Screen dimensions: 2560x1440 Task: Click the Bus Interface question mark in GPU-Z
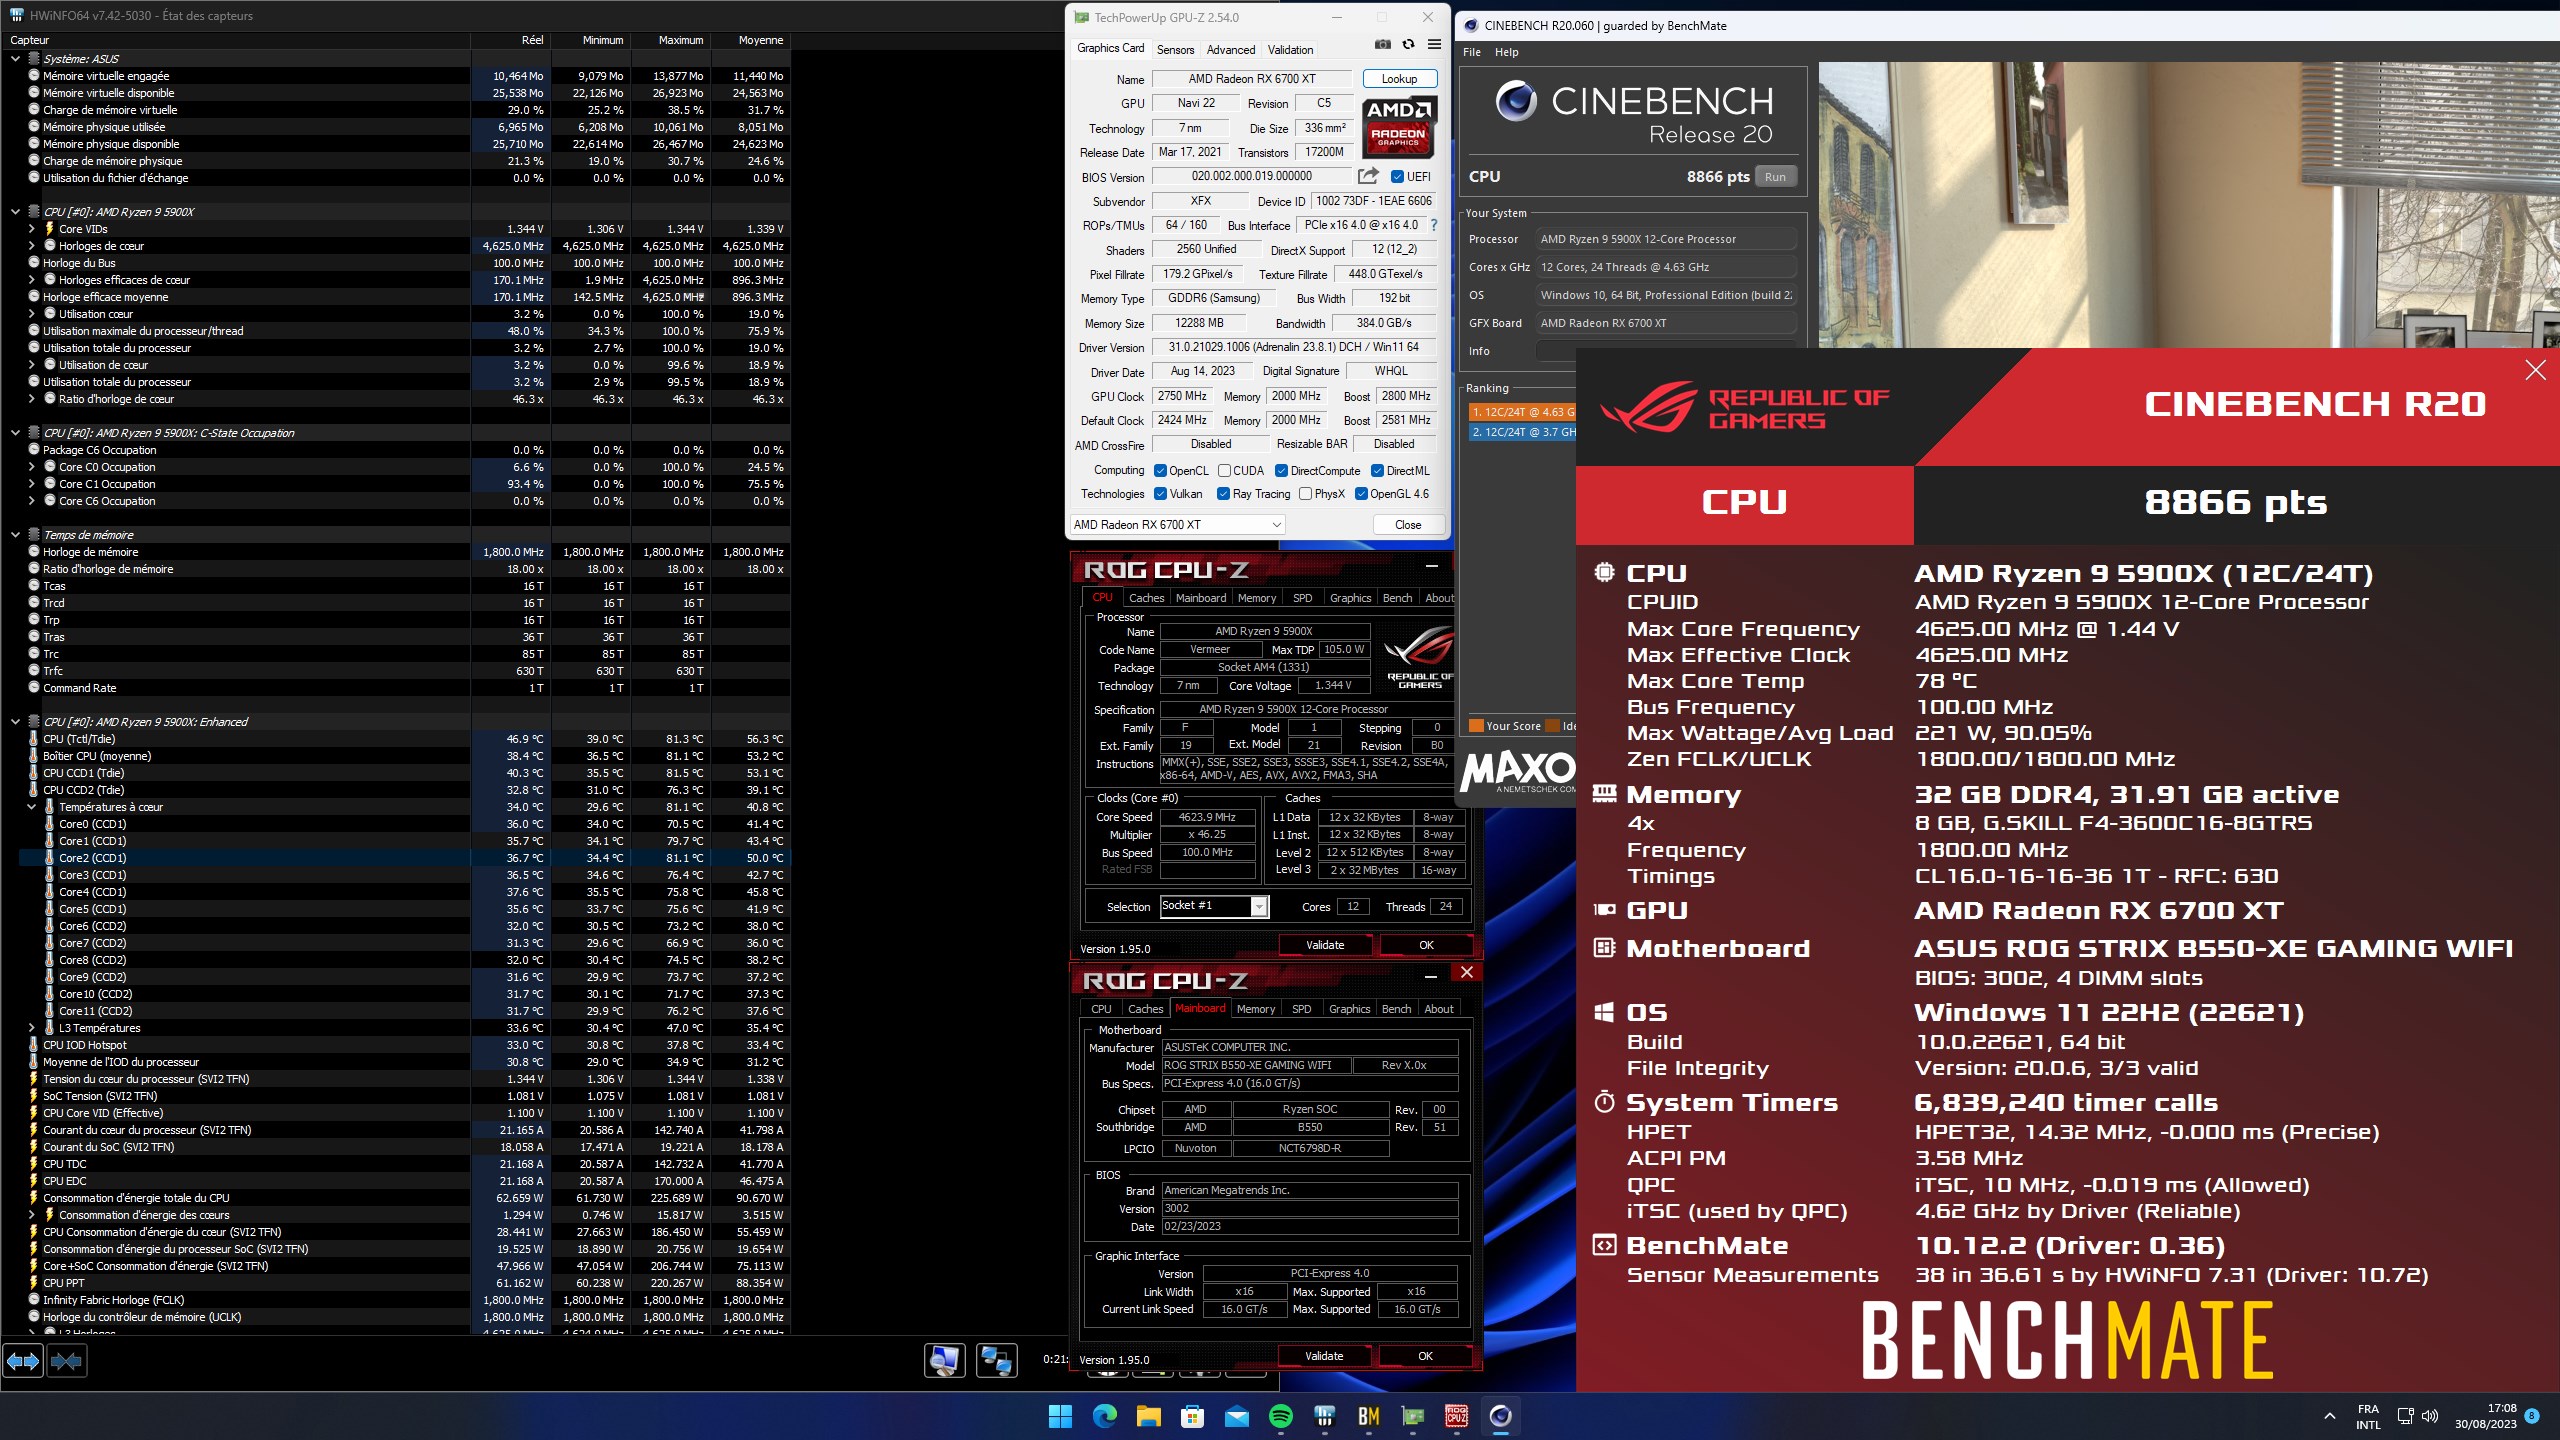[x=1433, y=225]
